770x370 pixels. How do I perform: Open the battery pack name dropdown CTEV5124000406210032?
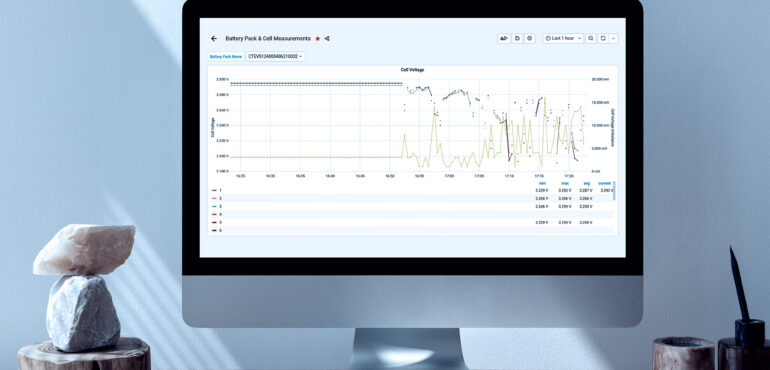click(275, 57)
